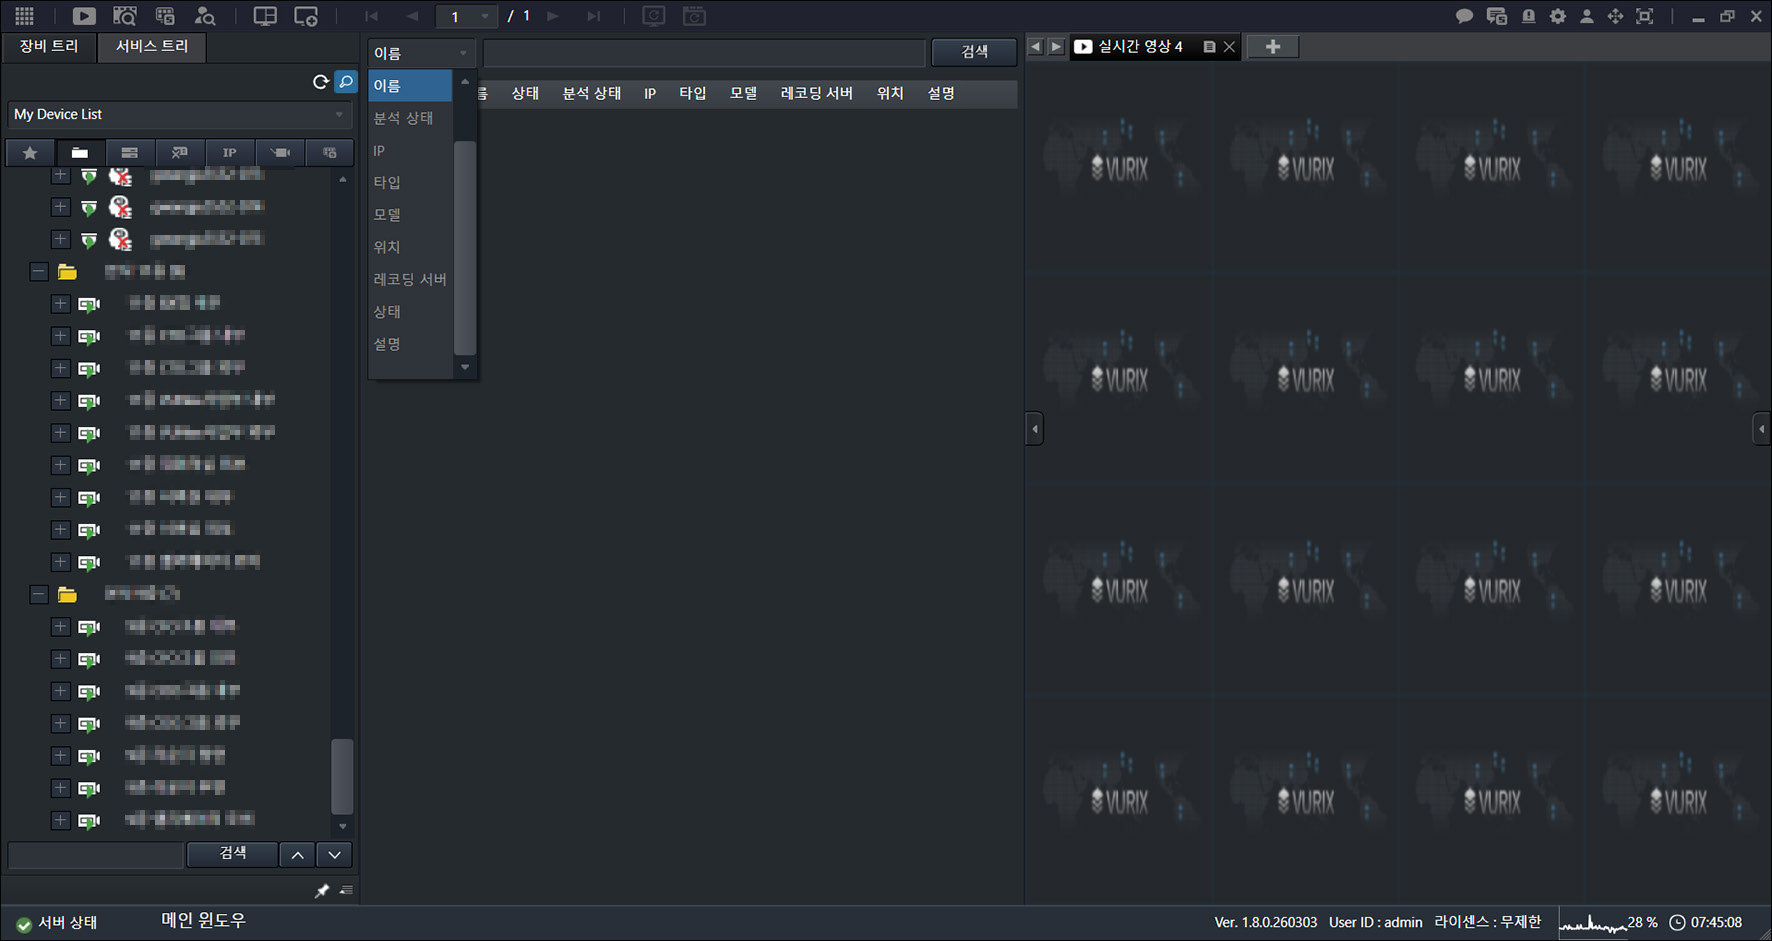Select the disconnected devices filter
The height and width of the screenshot is (941, 1772).
tap(180, 153)
